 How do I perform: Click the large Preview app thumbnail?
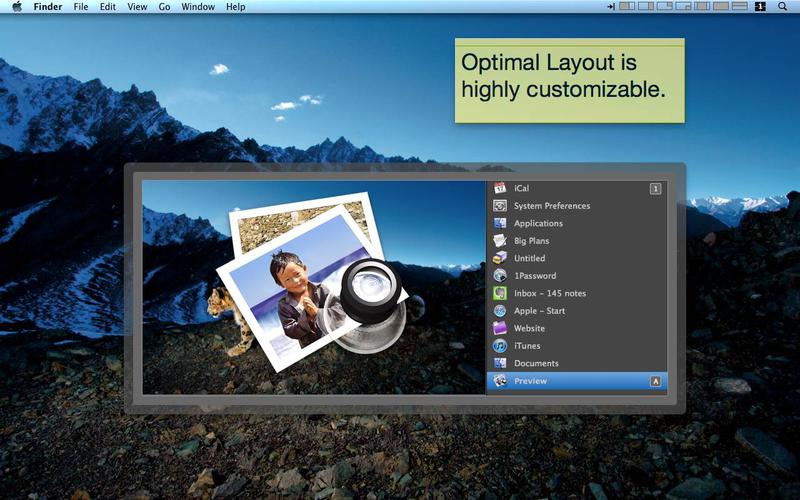click(x=313, y=287)
